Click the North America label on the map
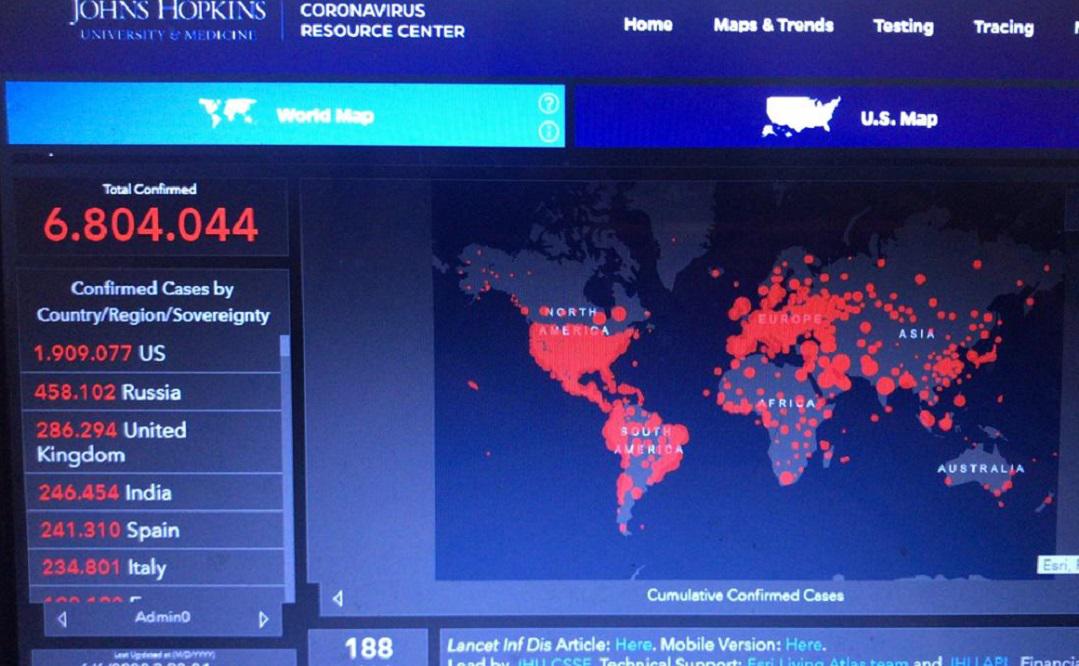Image resolution: width=1079 pixels, height=666 pixels. 575,321
